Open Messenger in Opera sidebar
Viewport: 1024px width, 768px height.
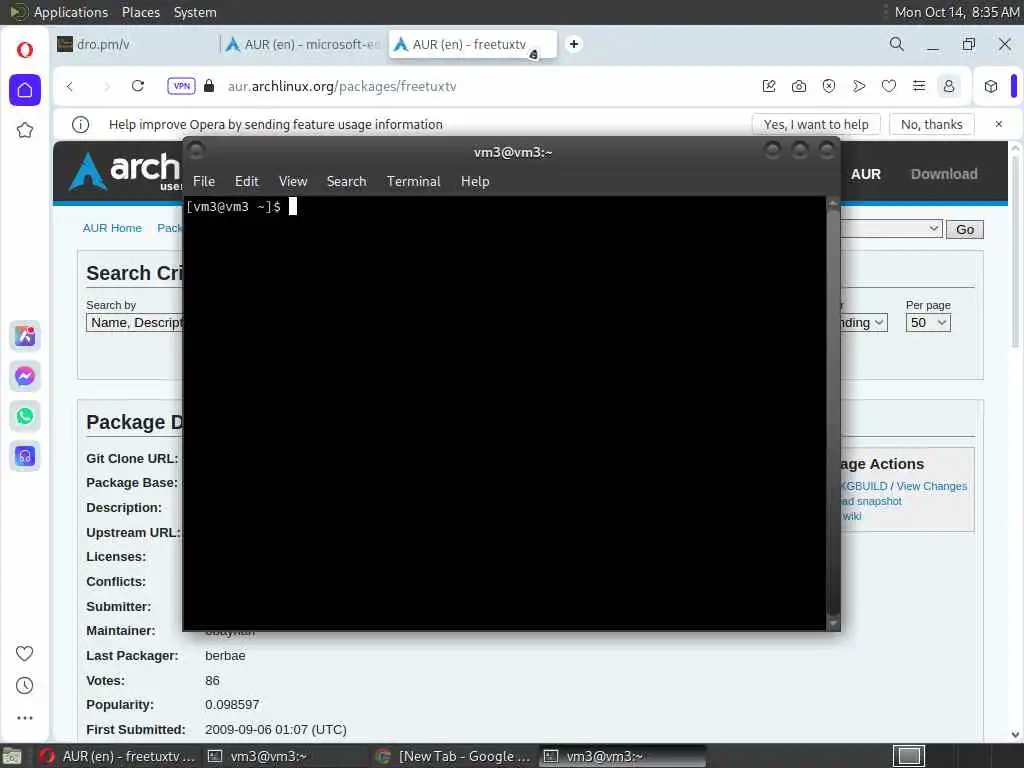click(25, 376)
